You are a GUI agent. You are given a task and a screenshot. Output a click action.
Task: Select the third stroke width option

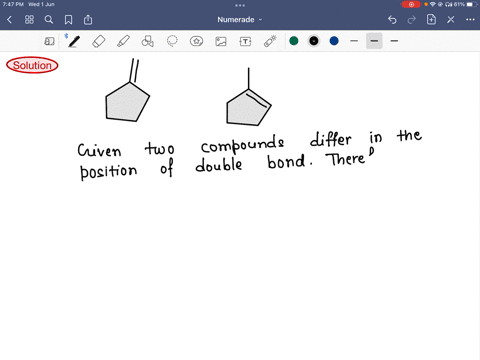pos(394,41)
